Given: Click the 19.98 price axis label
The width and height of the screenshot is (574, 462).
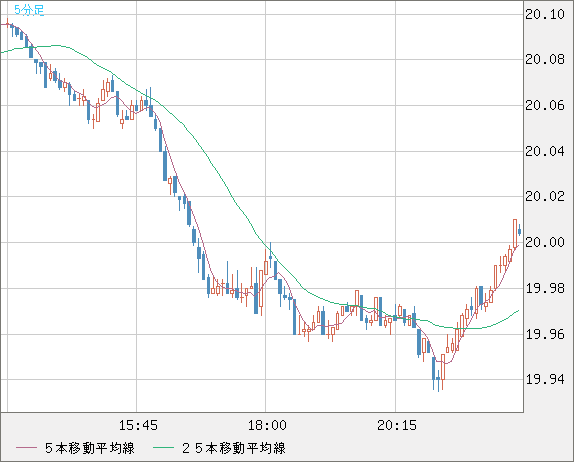Looking at the screenshot, I should tap(545, 288).
